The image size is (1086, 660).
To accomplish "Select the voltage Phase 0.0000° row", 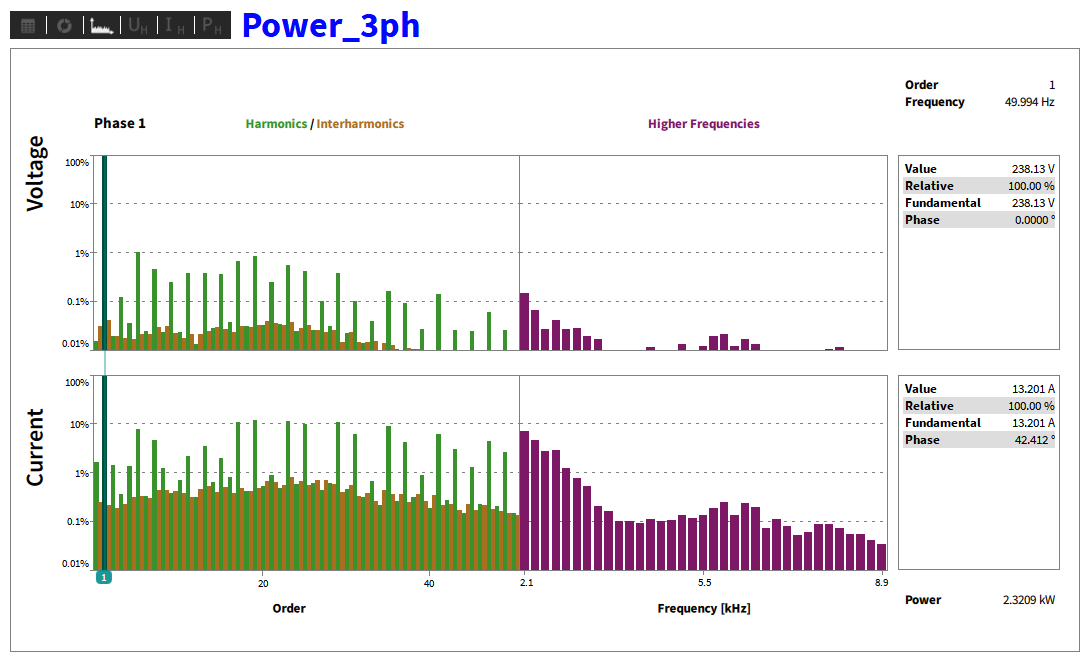I will pos(979,220).
